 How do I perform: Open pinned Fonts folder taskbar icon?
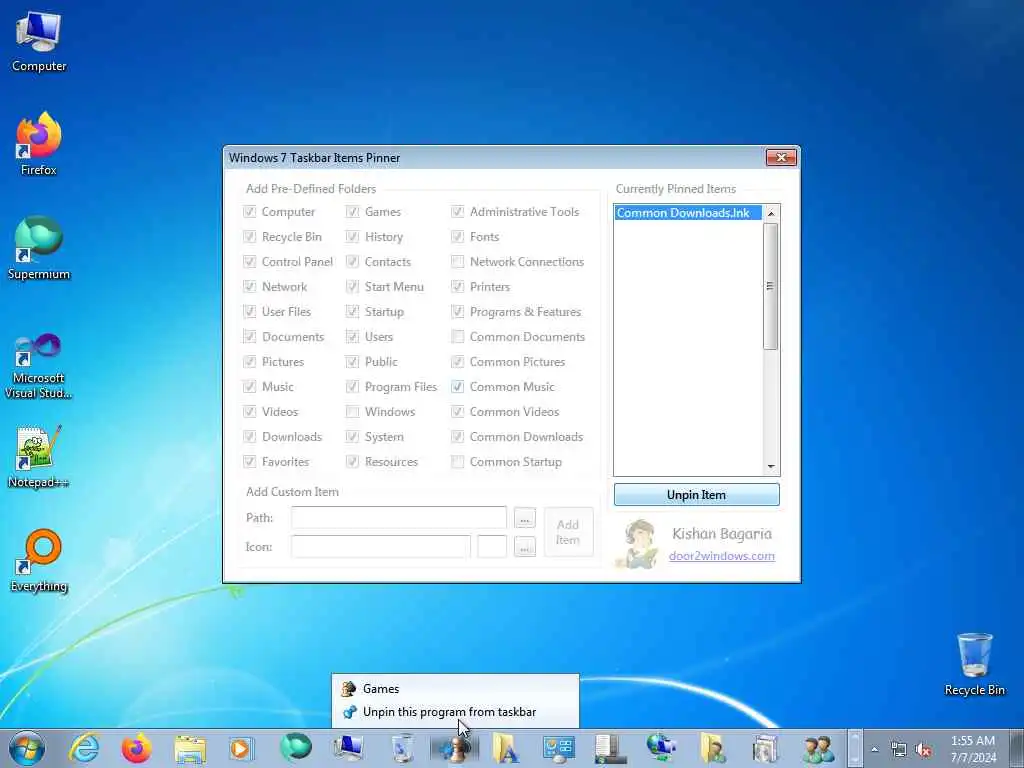(506, 748)
